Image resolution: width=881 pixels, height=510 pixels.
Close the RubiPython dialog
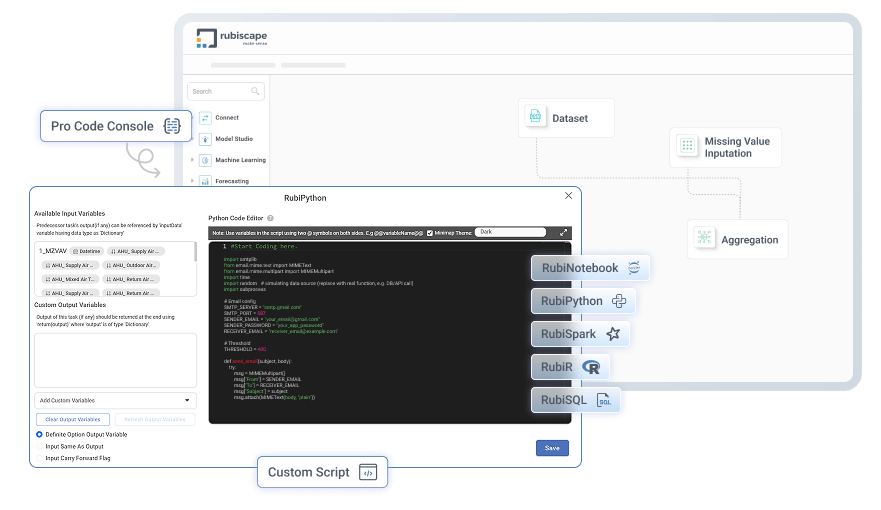pos(569,195)
